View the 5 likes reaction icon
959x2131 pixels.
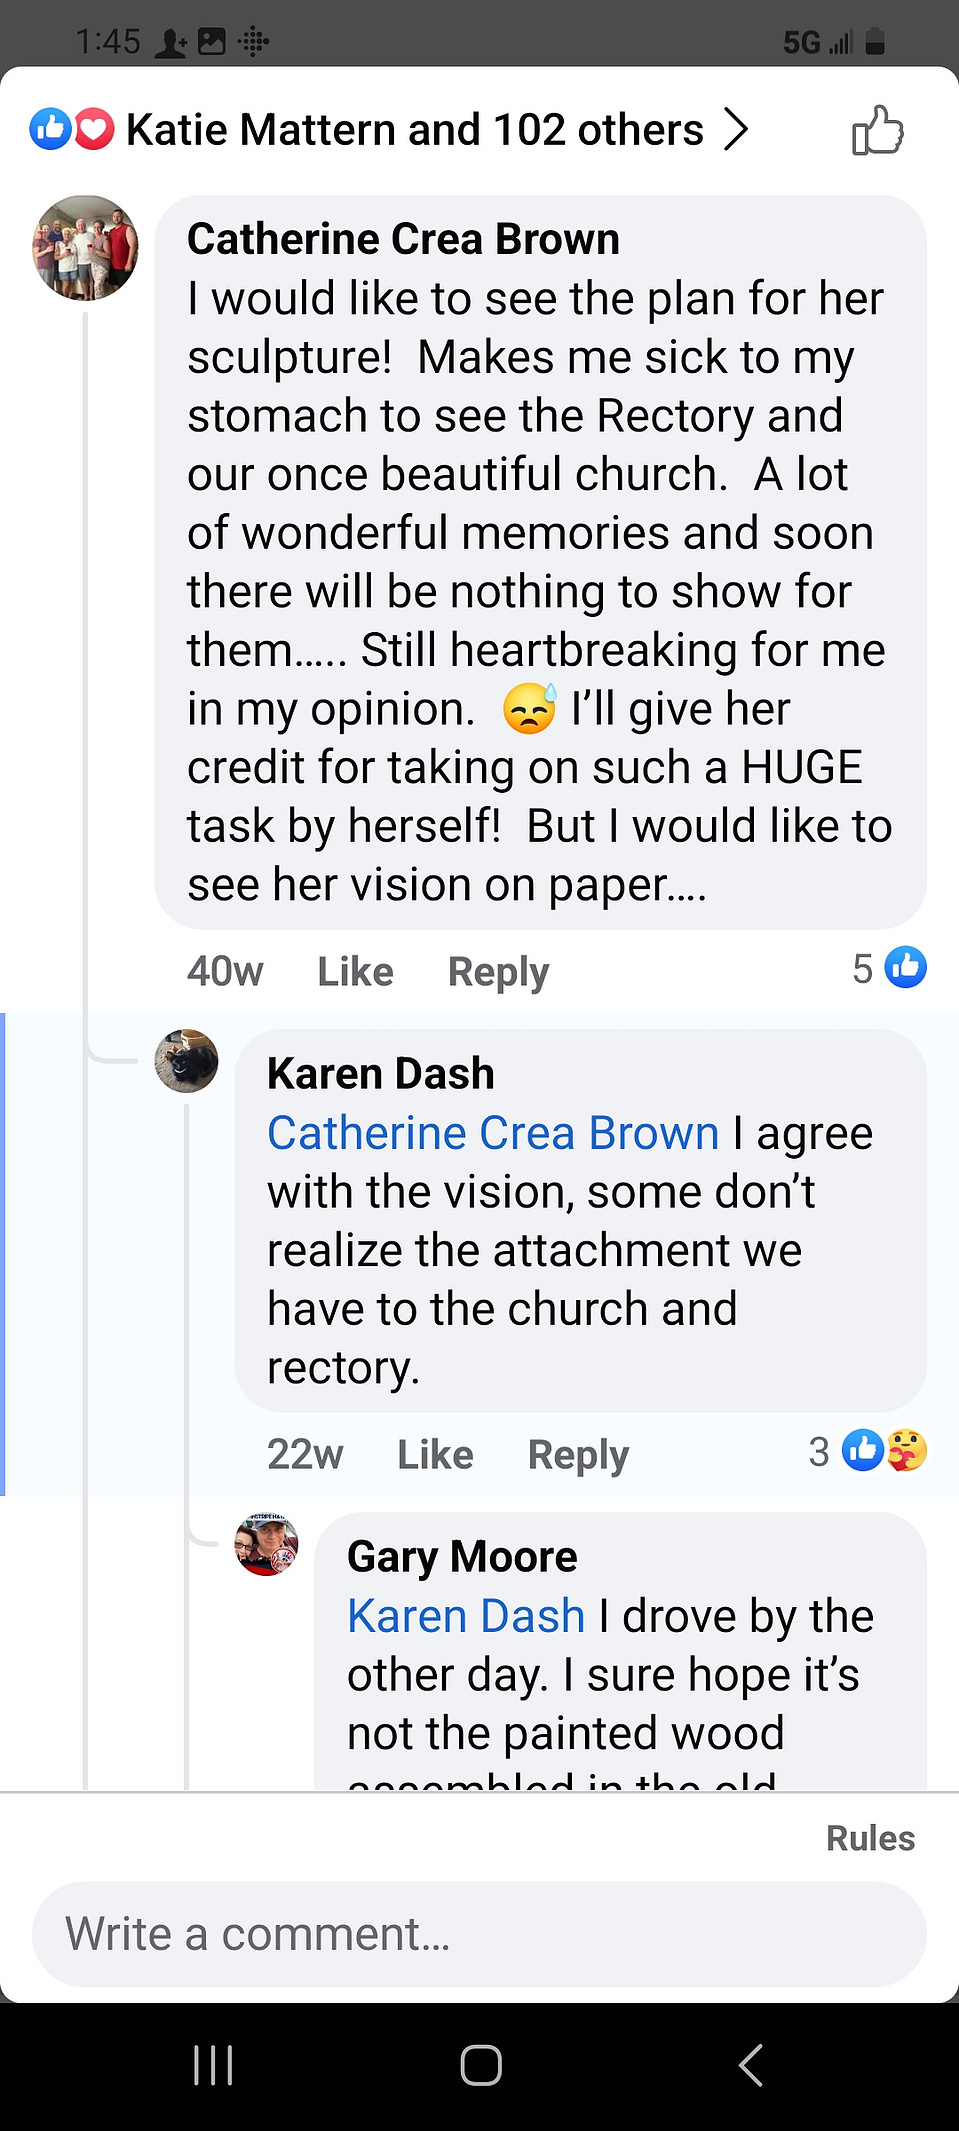pos(906,967)
